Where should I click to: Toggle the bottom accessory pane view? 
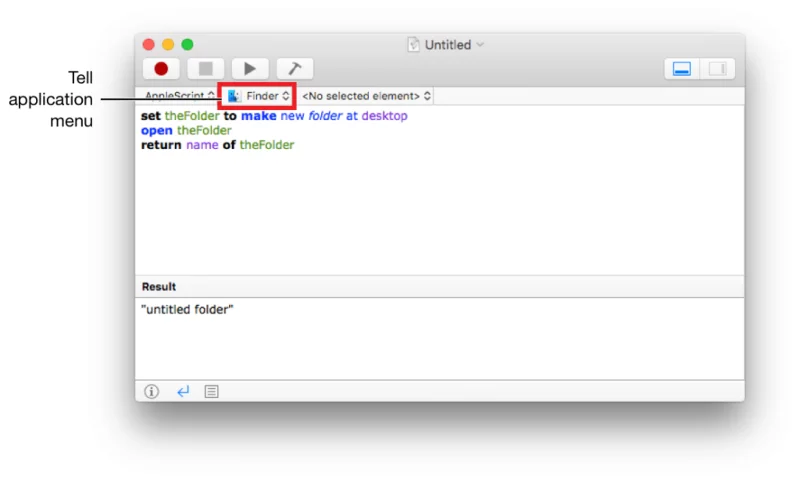682,69
